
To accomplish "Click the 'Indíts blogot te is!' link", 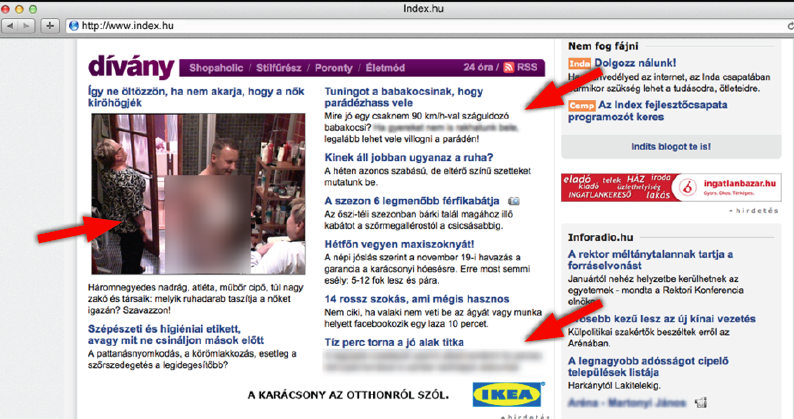I will point(669,146).
